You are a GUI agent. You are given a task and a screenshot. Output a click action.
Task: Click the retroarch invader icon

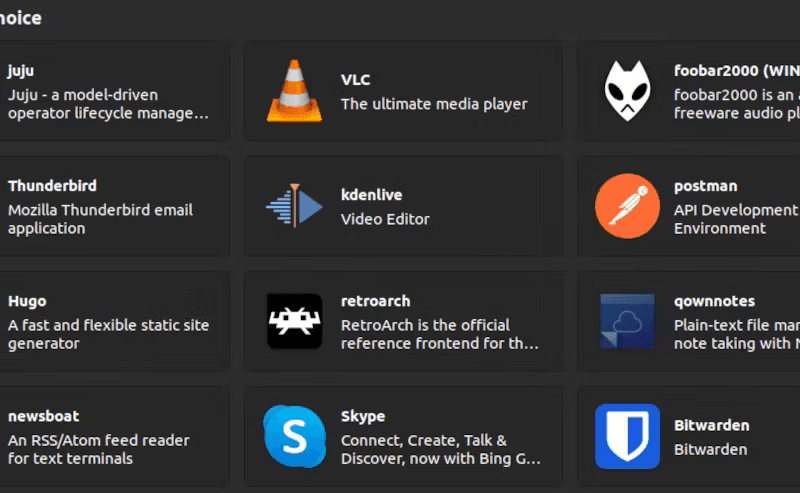point(294,321)
